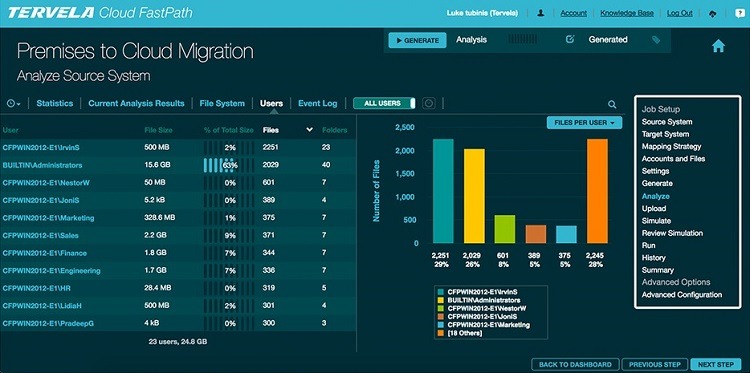
Task: Click the orange 18 Others legend swatch
Action: click(440, 333)
